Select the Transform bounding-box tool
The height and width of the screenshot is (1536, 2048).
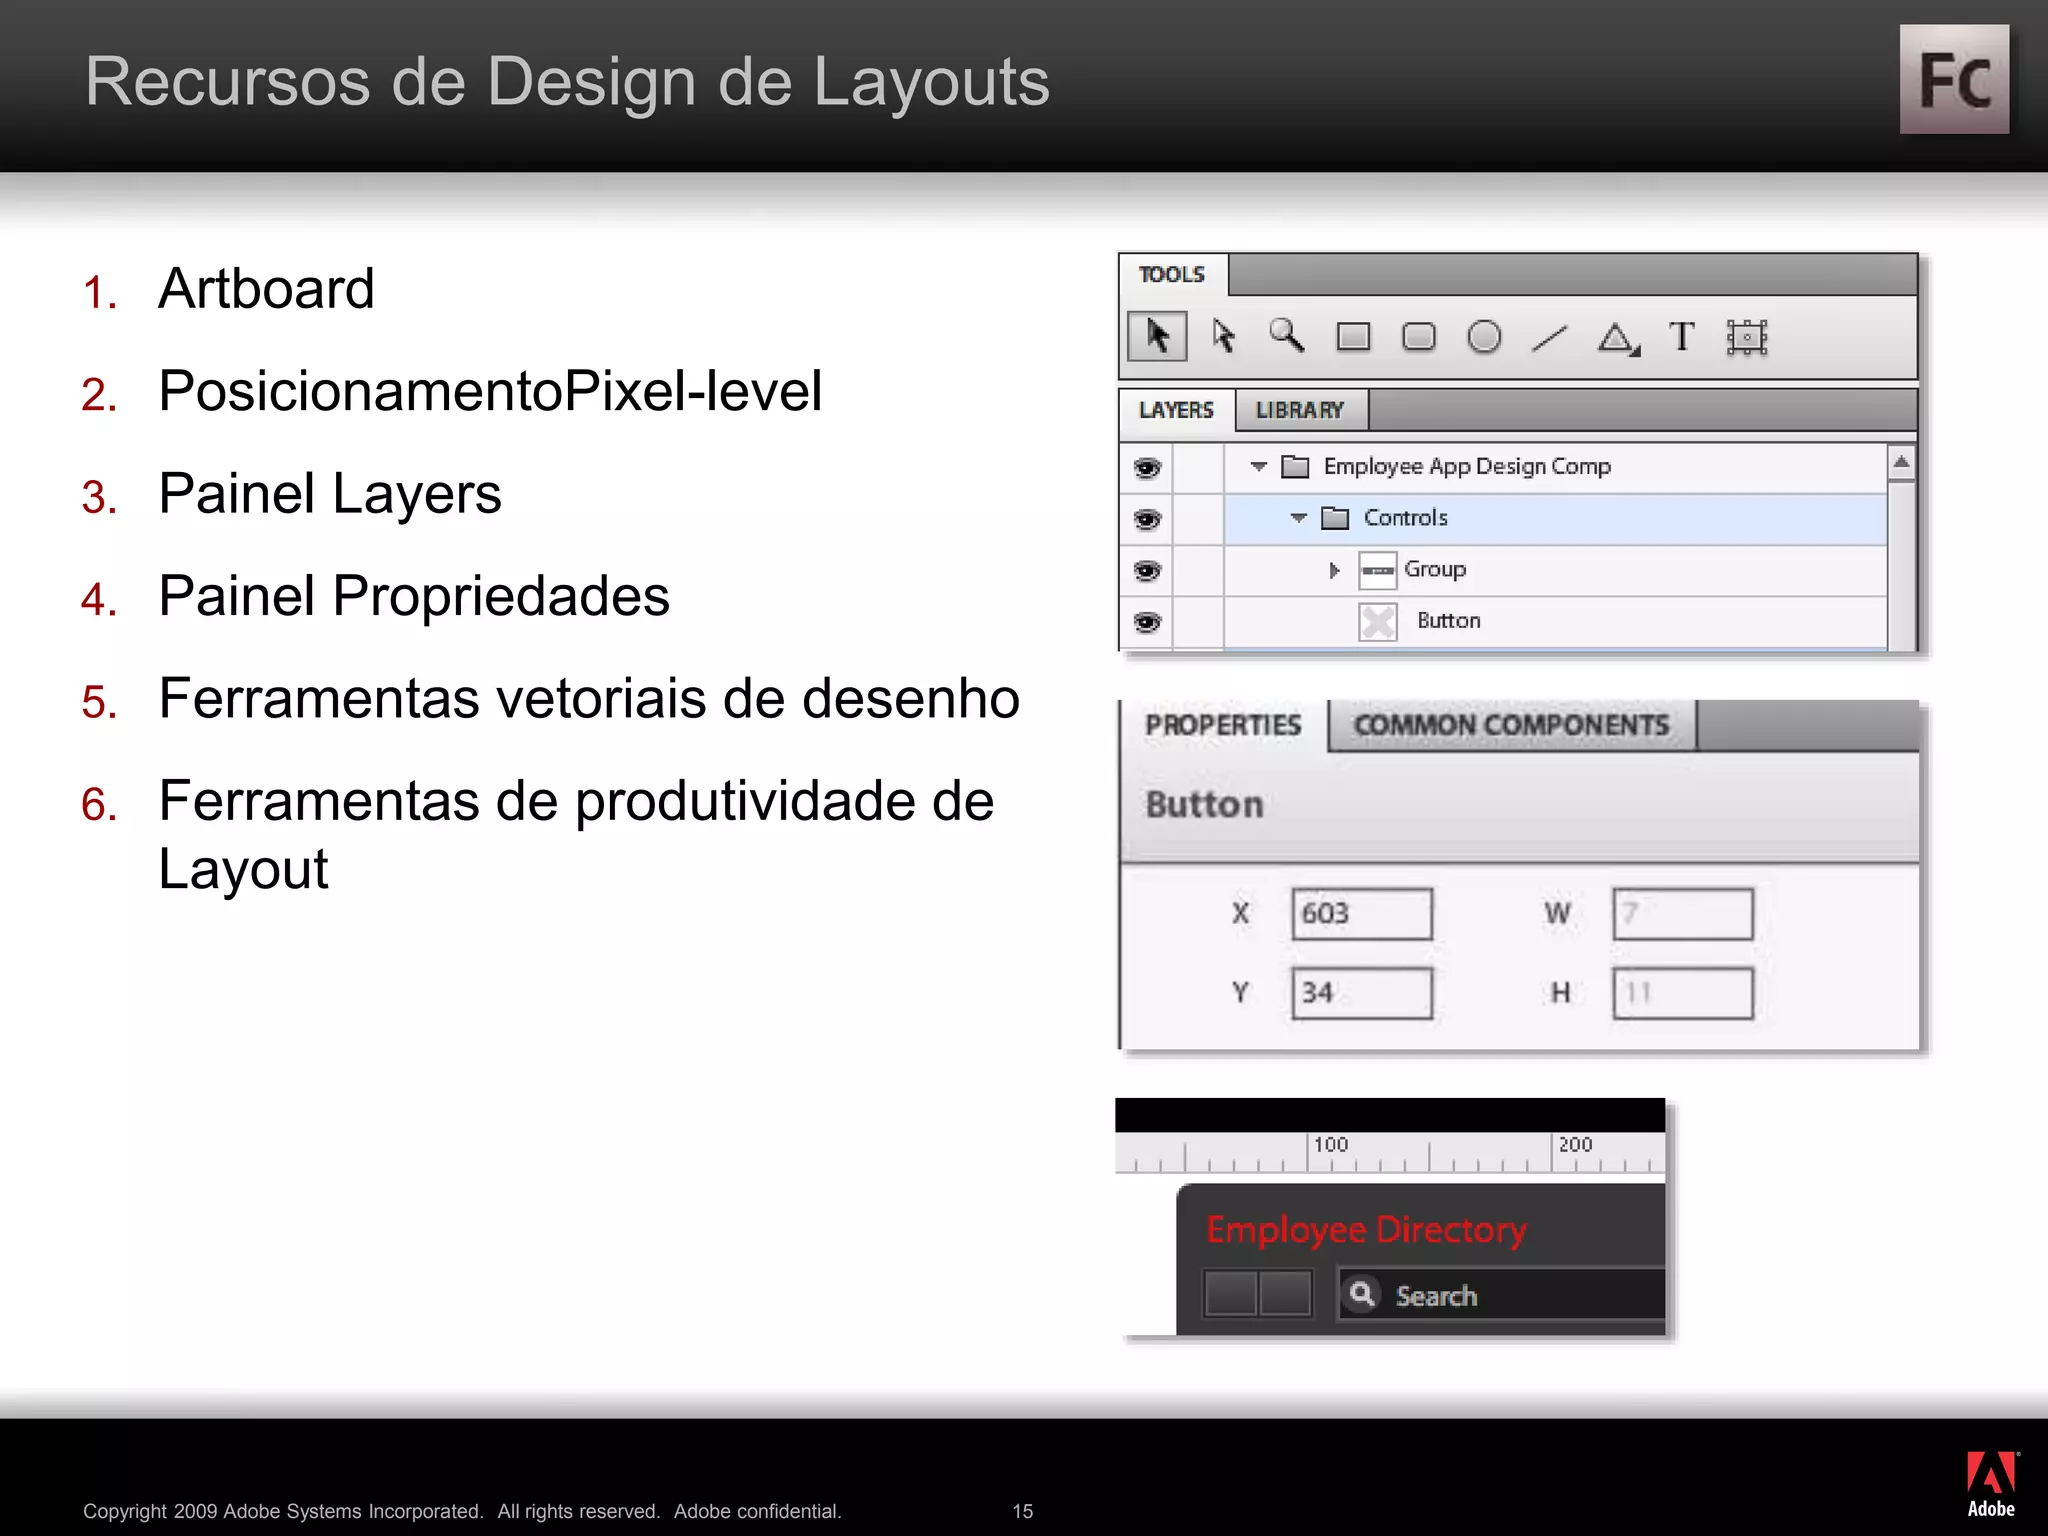[x=1747, y=337]
